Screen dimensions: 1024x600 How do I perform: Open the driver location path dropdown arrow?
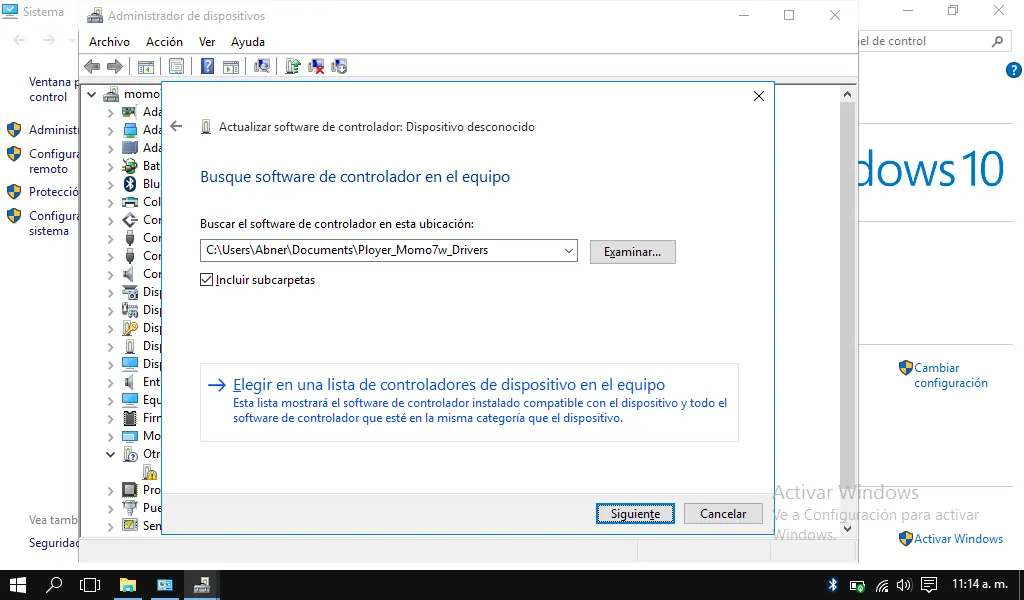[x=569, y=251]
